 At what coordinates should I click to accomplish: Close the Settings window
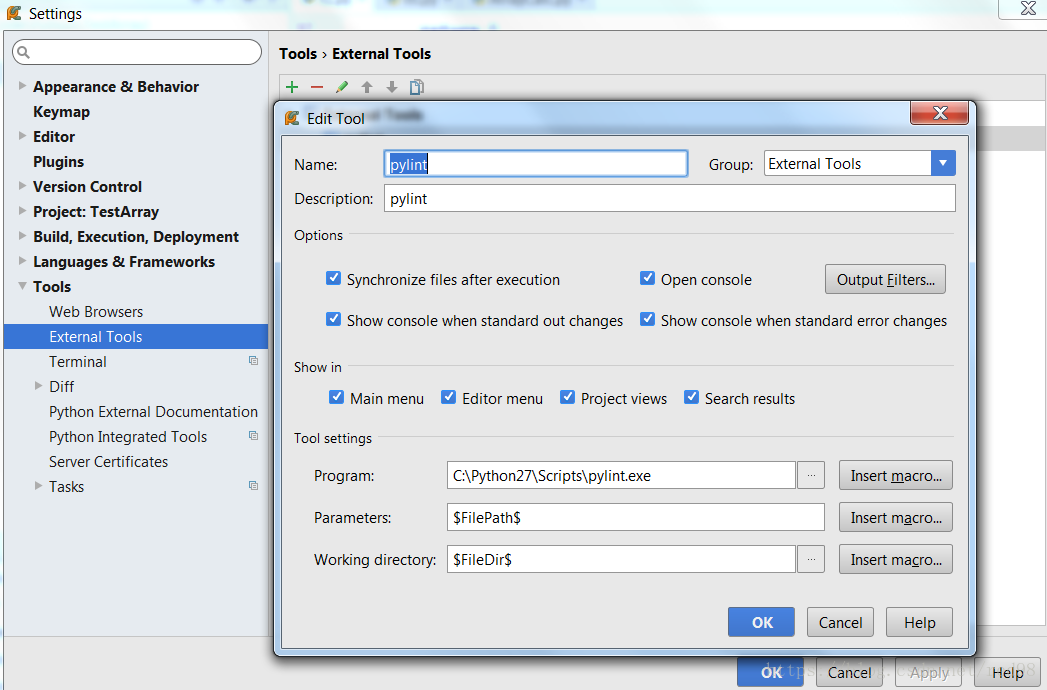tap(1028, 8)
